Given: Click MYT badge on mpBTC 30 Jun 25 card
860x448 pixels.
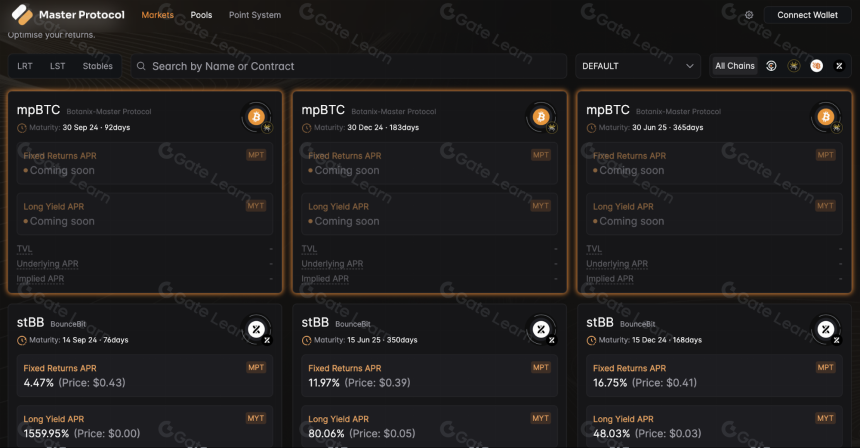Looking at the screenshot, I should coord(825,206).
